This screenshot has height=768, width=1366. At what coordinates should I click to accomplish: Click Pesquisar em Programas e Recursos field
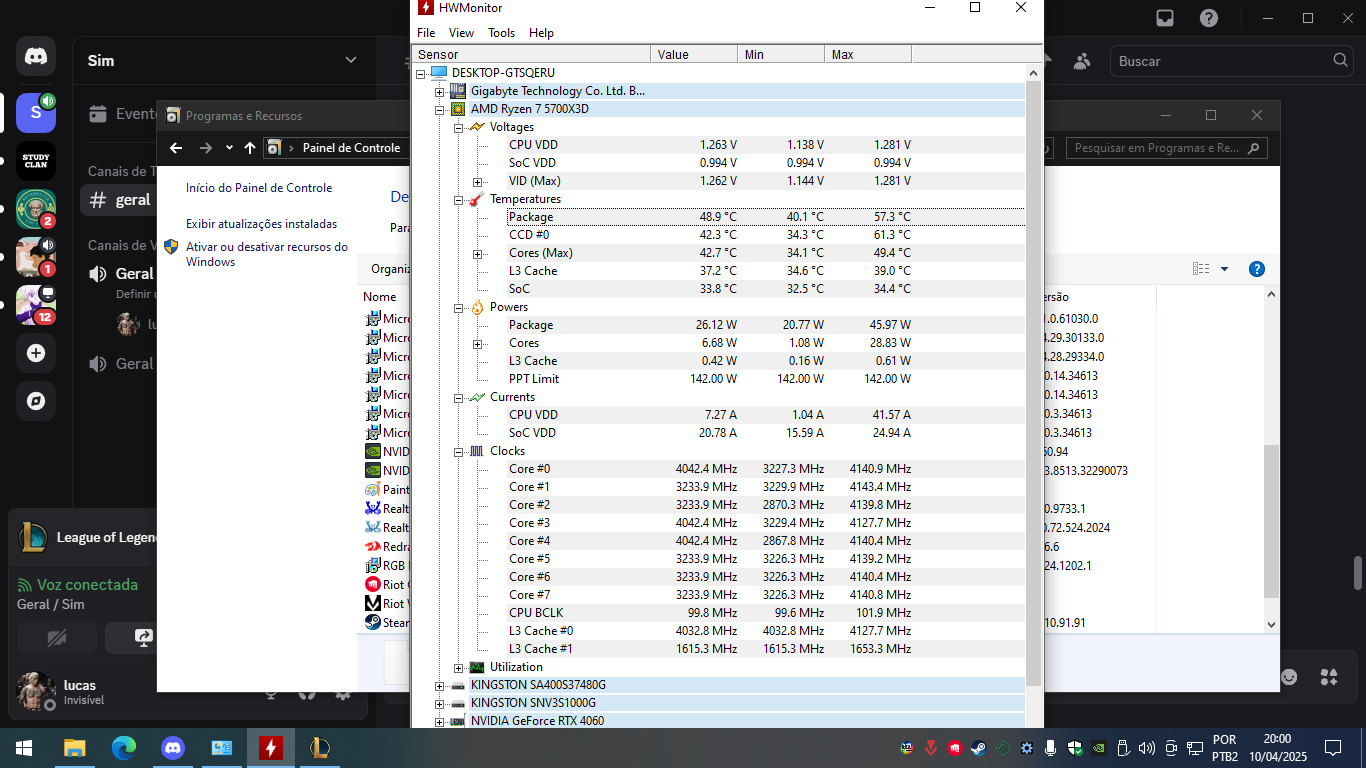click(1167, 148)
